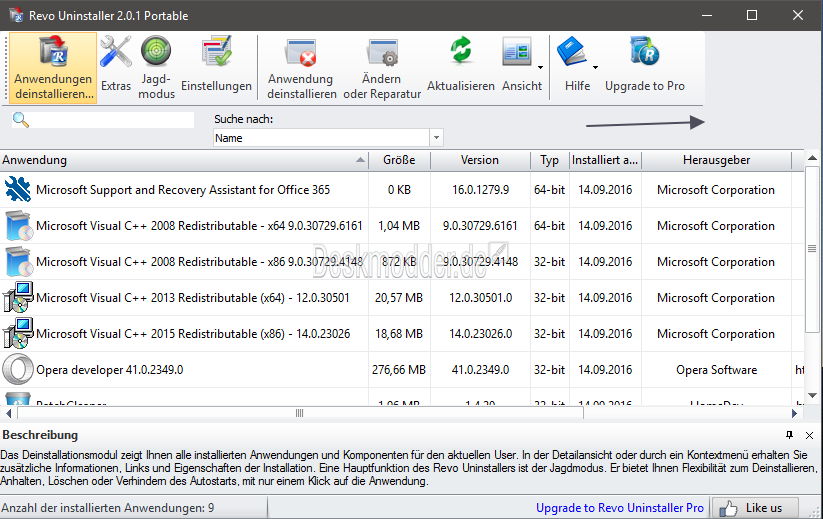Select Opera developer 41.0.2349.0 name
Image resolution: width=823 pixels, height=519 pixels.
tap(110, 370)
